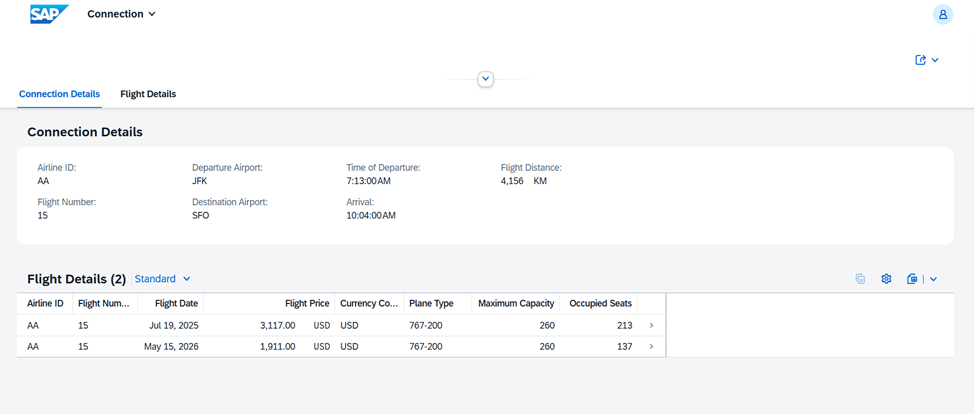
Task: Open the export options dropdown arrow
Action: (934, 279)
